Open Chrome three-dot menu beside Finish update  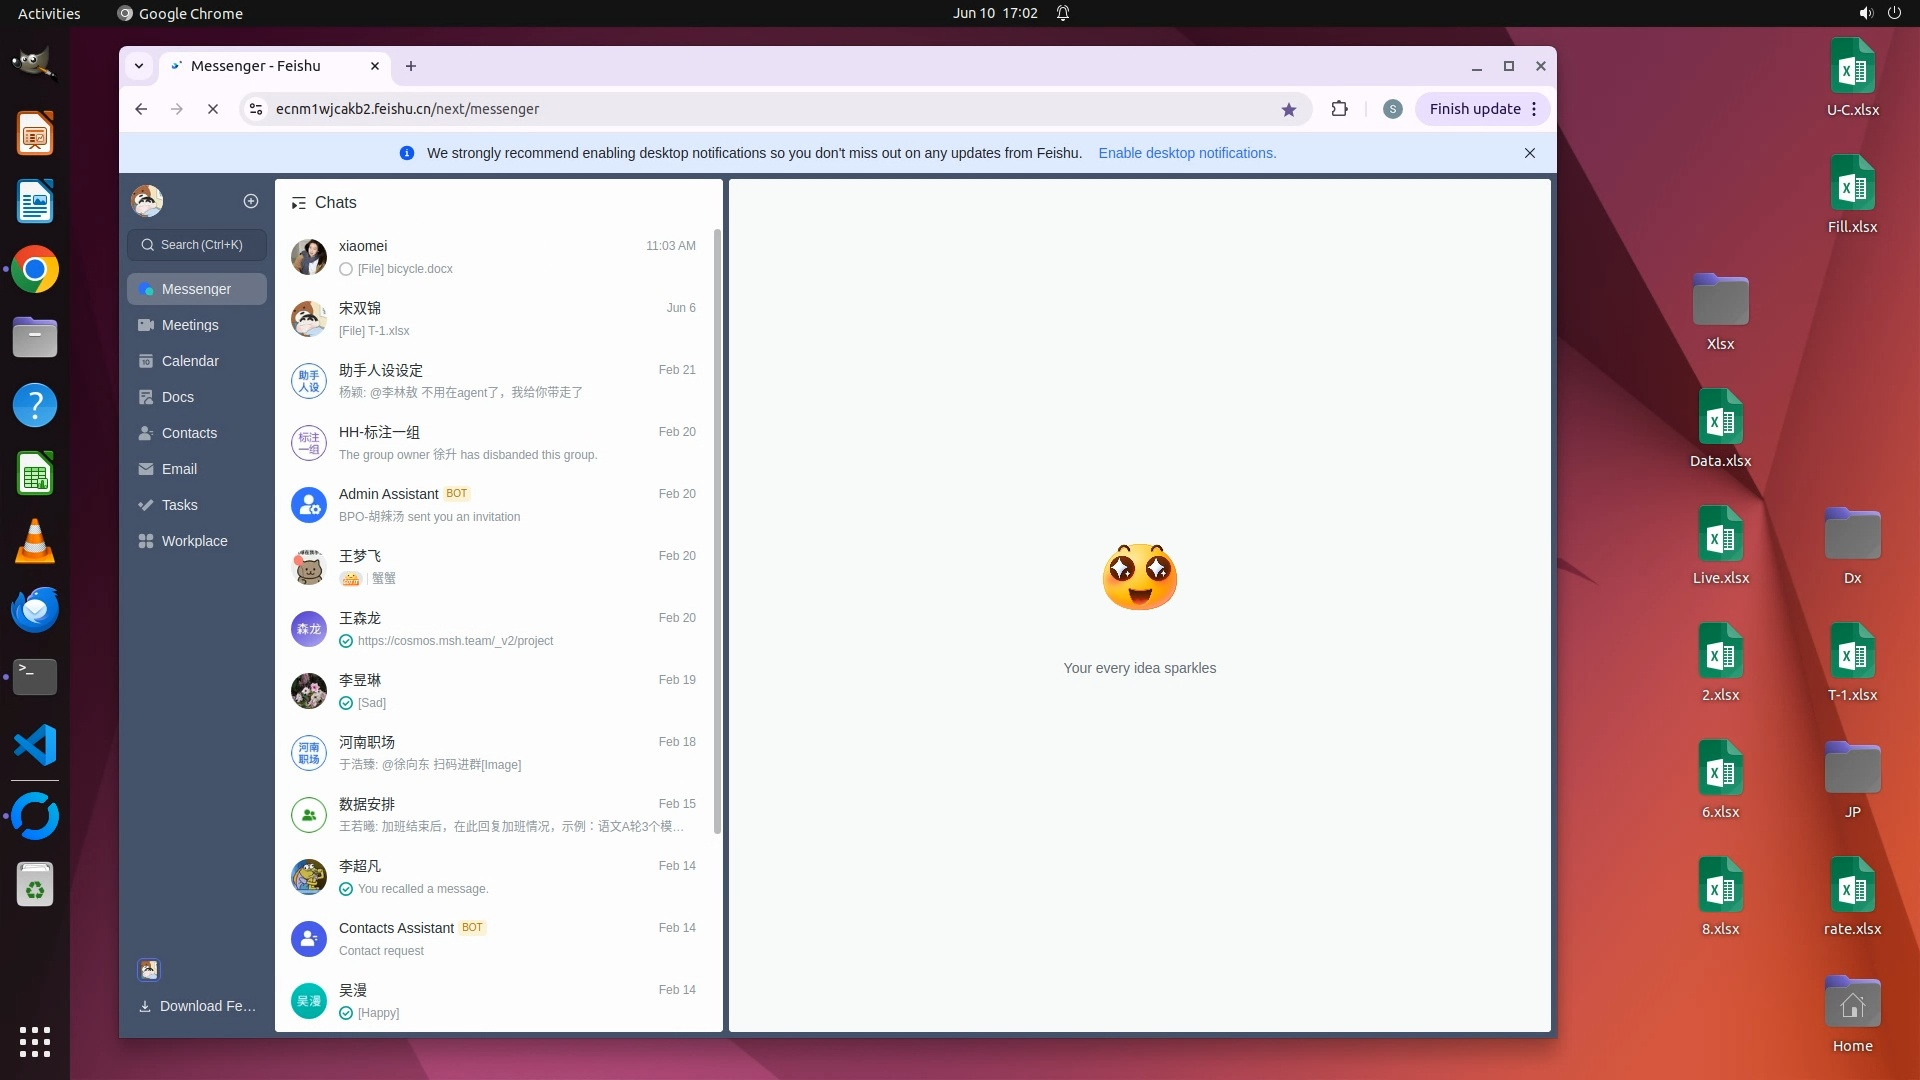pyautogui.click(x=1534, y=109)
